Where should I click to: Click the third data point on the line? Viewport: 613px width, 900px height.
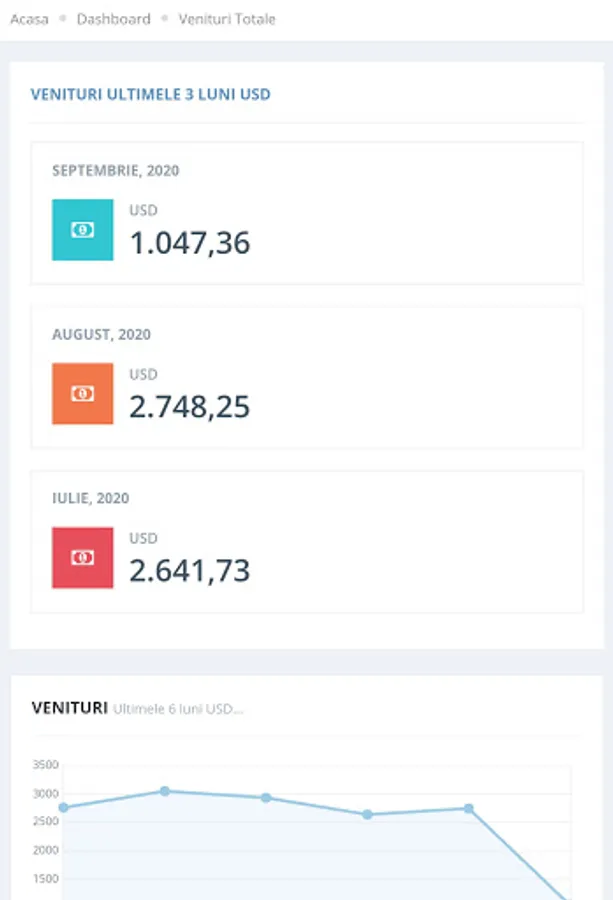coord(266,798)
